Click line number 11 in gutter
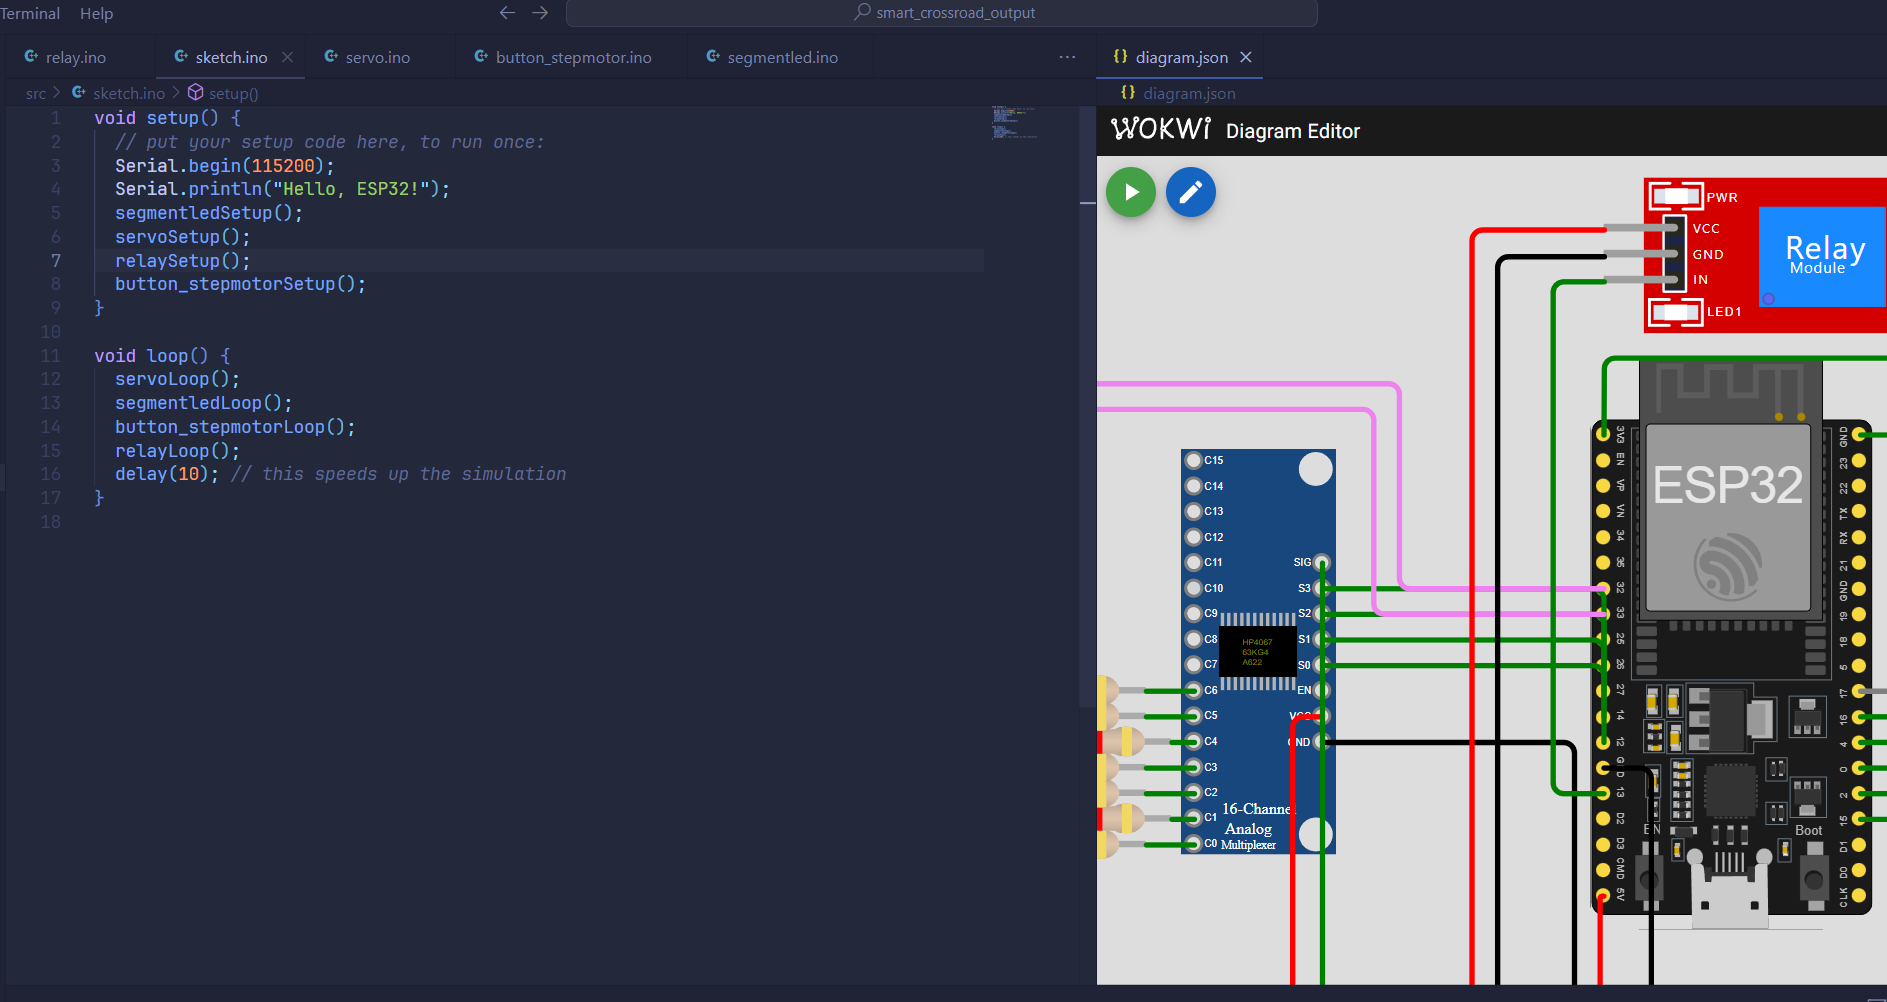The height and width of the screenshot is (1002, 1887). pyautogui.click(x=50, y=356)
